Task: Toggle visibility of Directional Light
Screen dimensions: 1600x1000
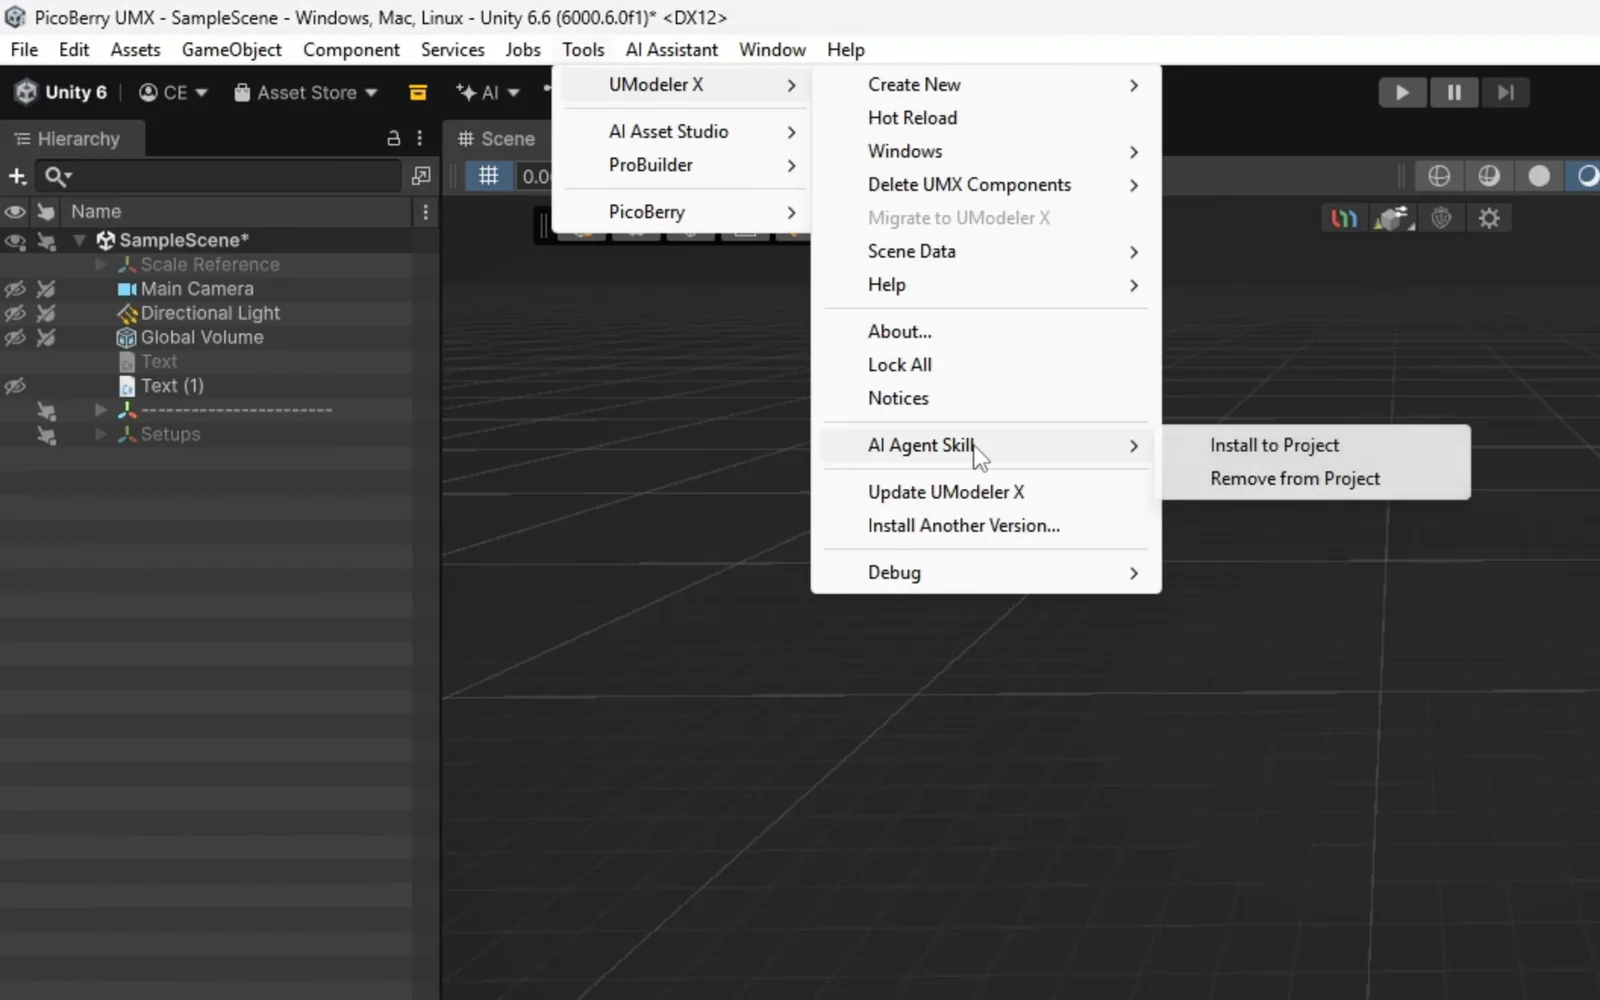Action: pyautogui.click(x=15, y=313)
